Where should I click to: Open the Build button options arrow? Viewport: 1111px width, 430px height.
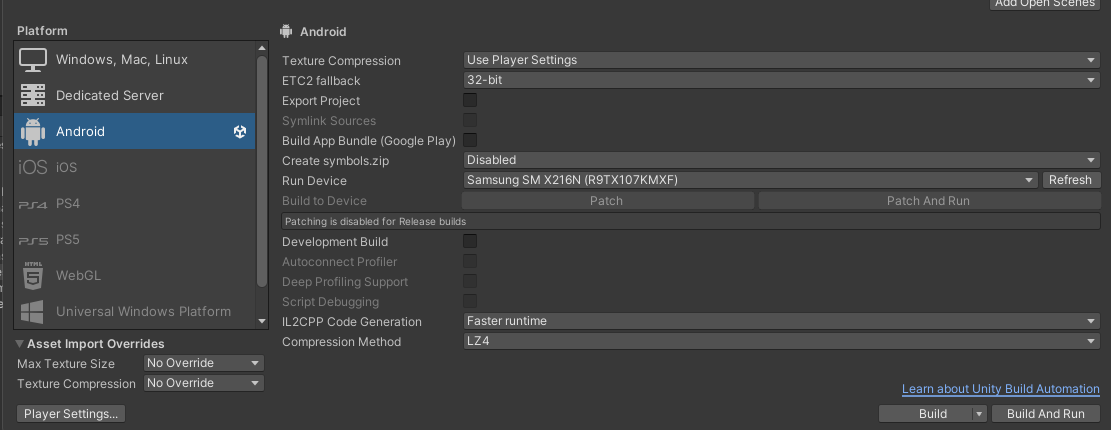click(979, 414)
